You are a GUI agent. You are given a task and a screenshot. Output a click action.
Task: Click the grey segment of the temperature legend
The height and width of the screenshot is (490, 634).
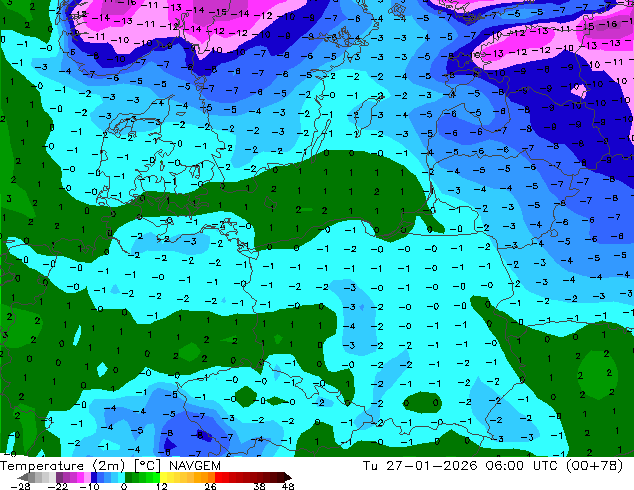(37, 477)
